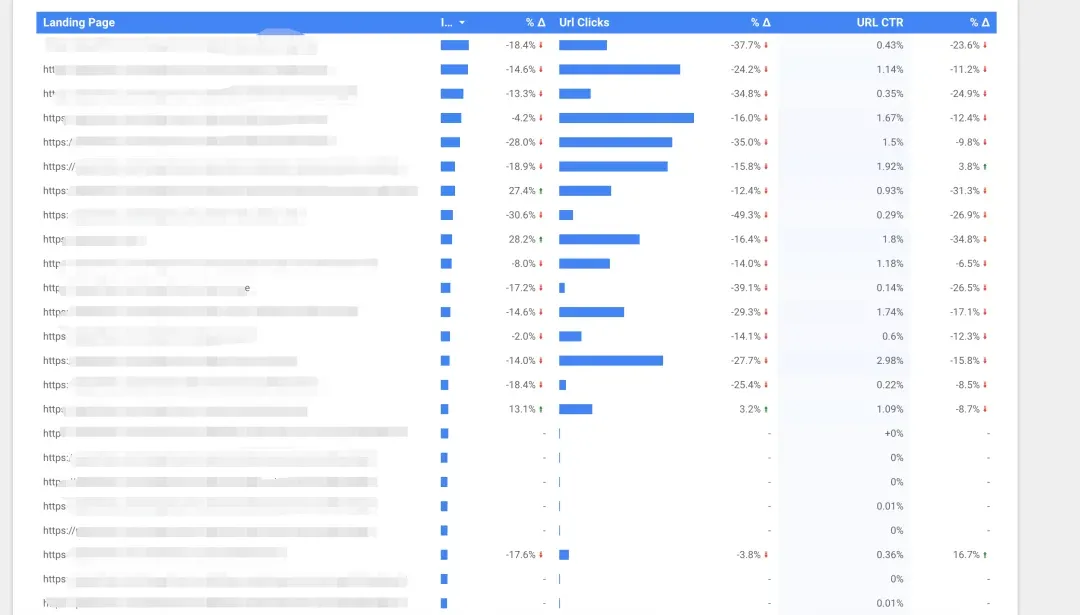
Task: Click the % Δ header right of URL CTR
Action: [979, 22]
